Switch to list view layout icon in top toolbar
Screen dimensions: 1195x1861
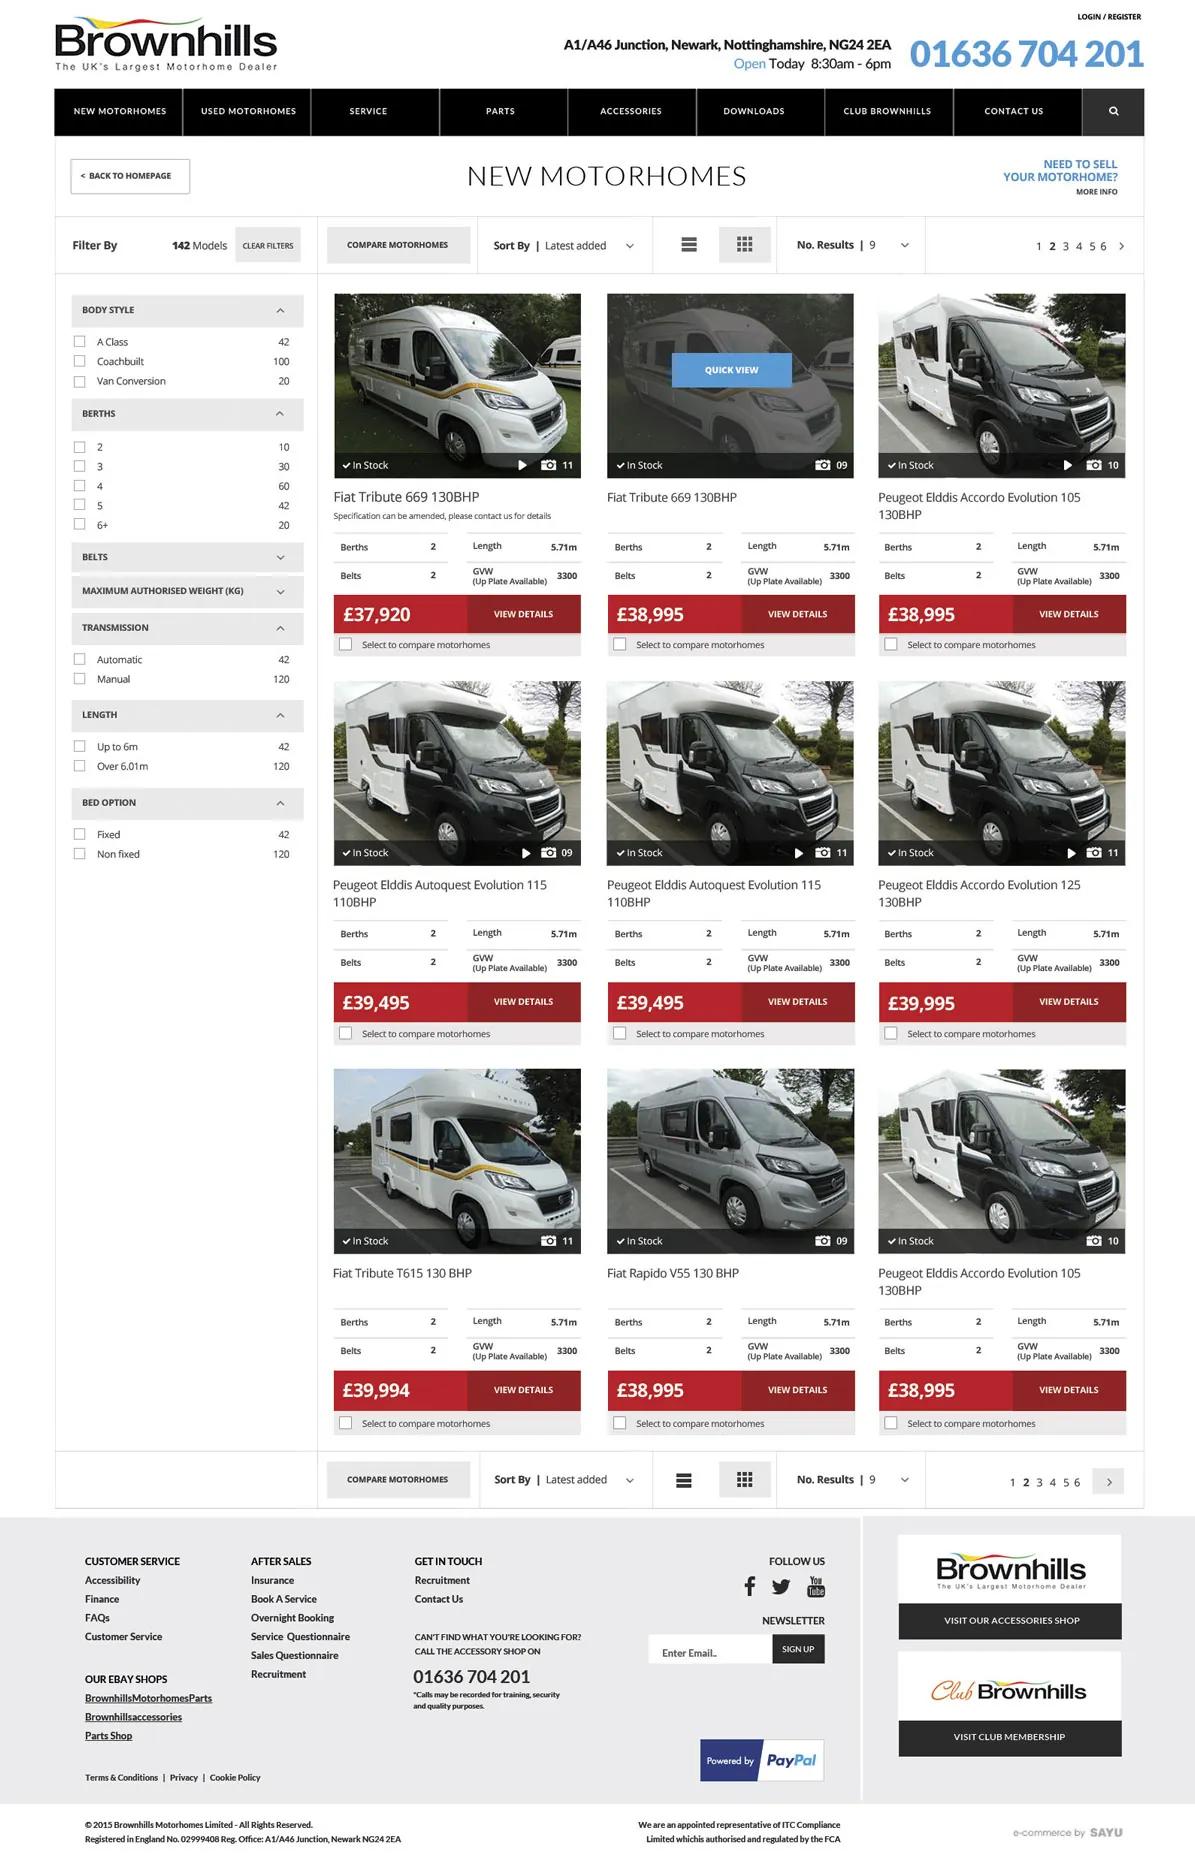689,245
